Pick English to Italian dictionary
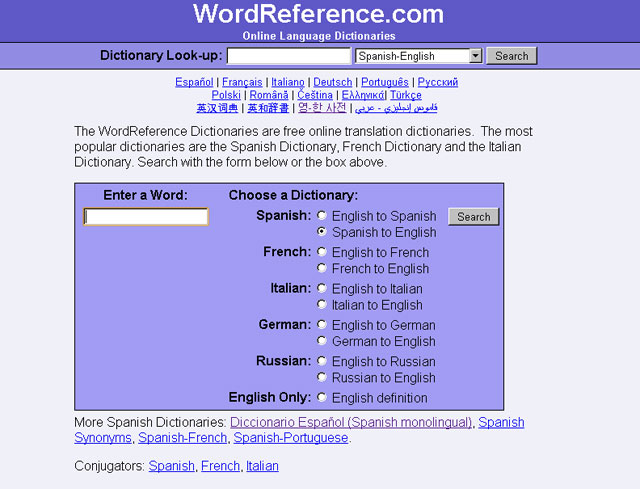The width and height of the screenshot is (640, 489). click(x=322, y=288)
